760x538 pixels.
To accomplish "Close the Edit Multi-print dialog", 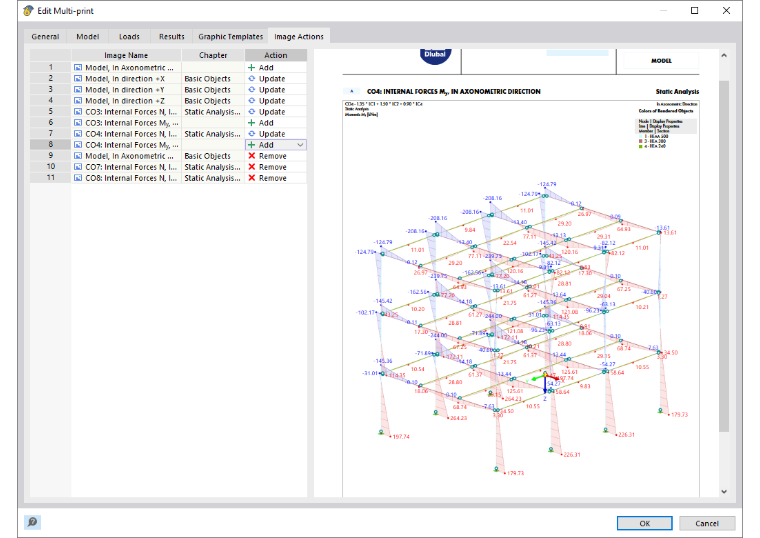I will [726, 11].
